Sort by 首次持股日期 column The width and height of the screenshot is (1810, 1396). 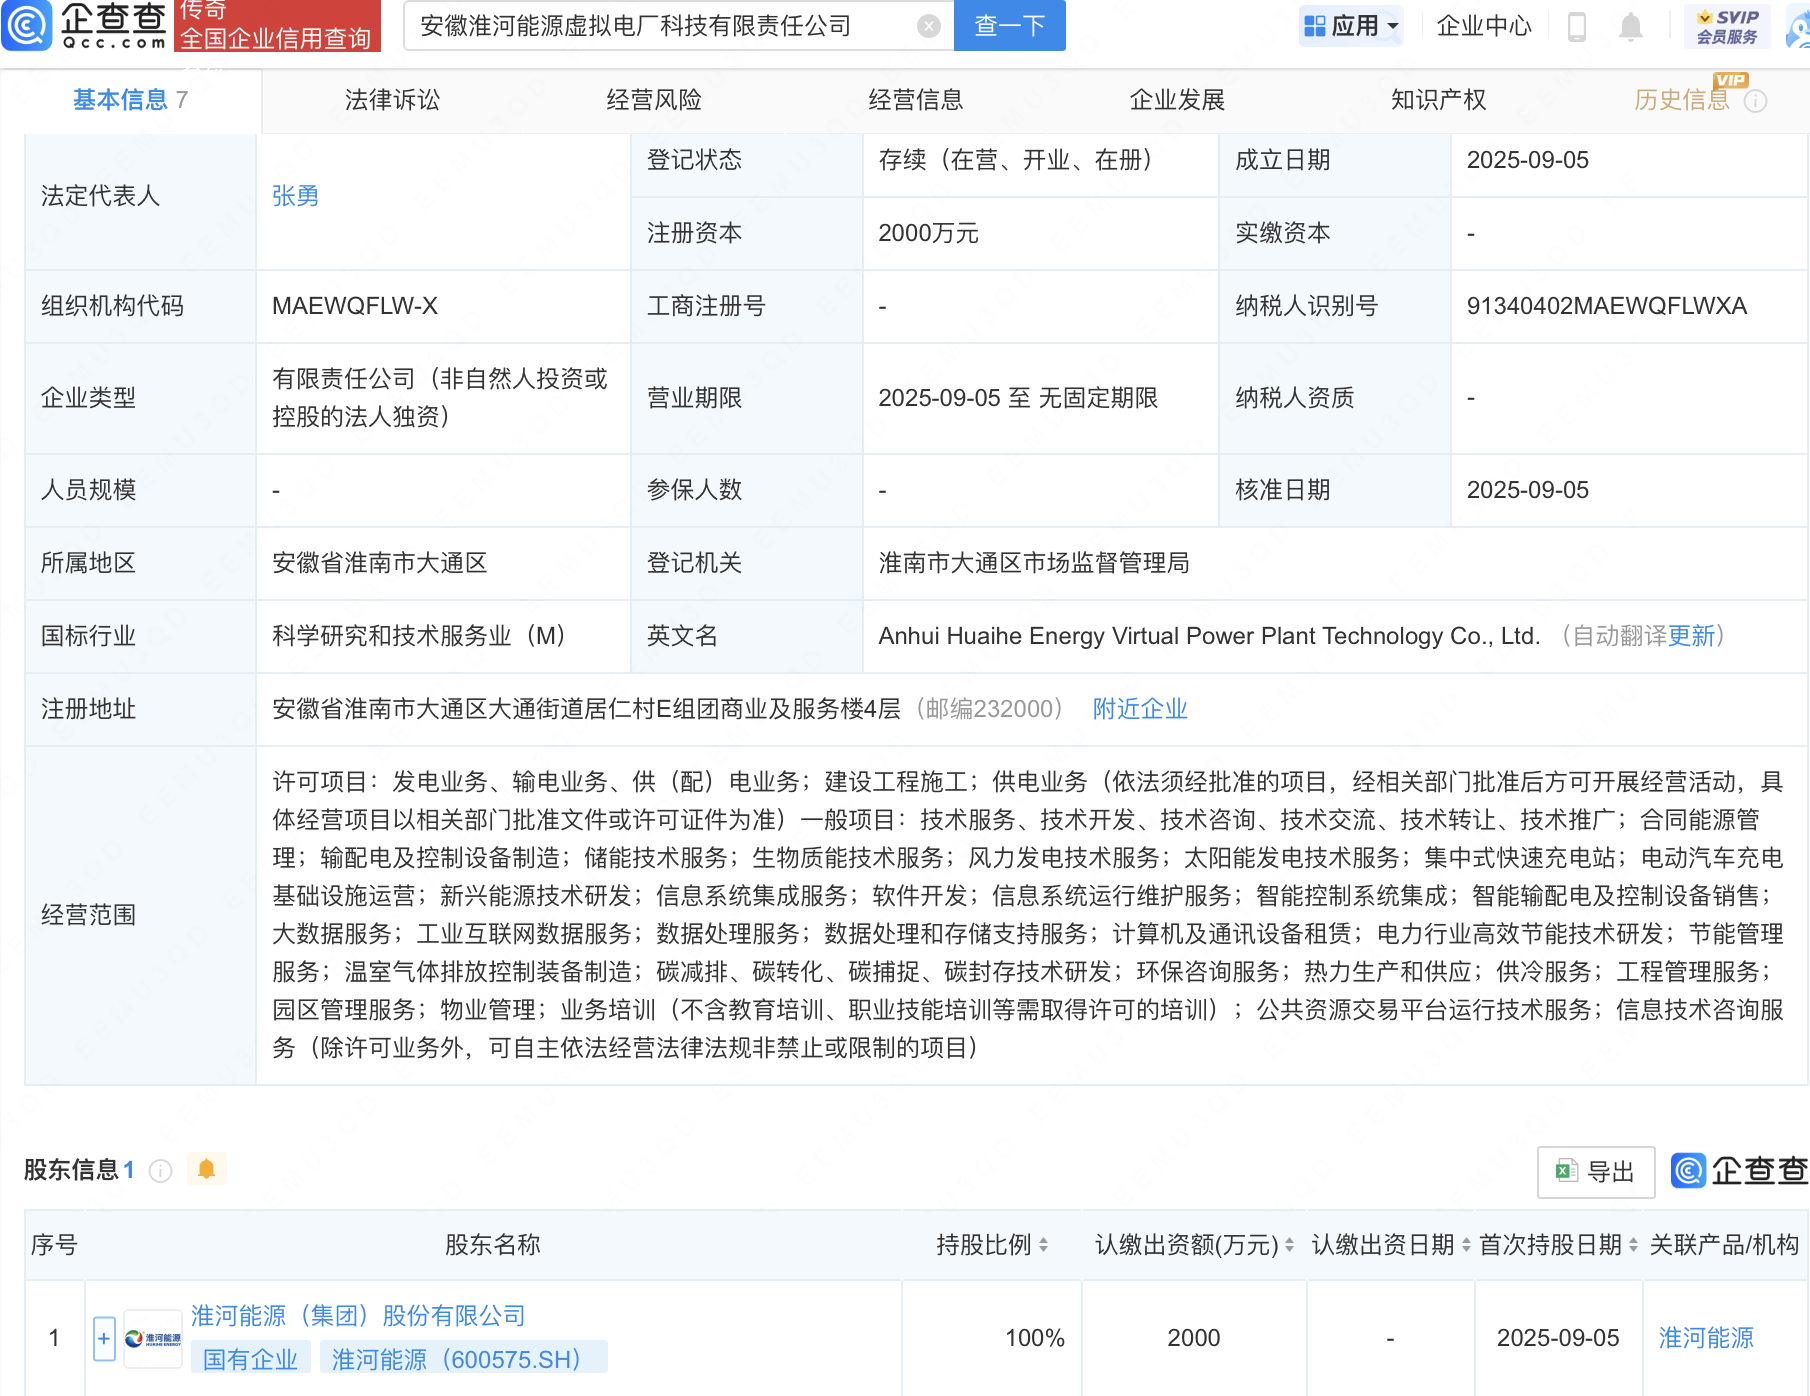[1633, 1245]
